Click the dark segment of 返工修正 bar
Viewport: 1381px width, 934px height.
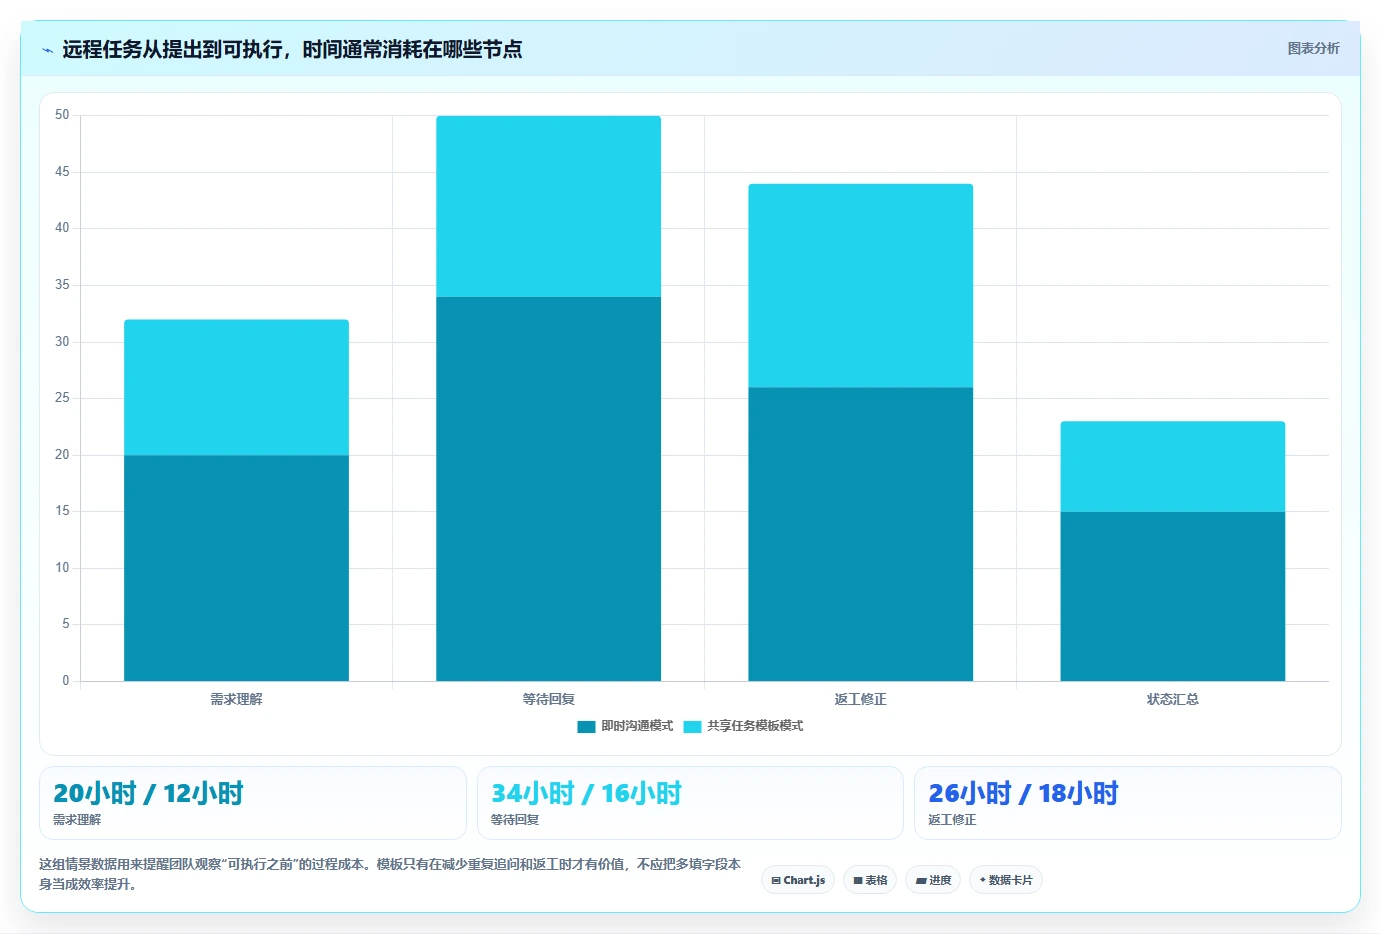tap(860, 534)
